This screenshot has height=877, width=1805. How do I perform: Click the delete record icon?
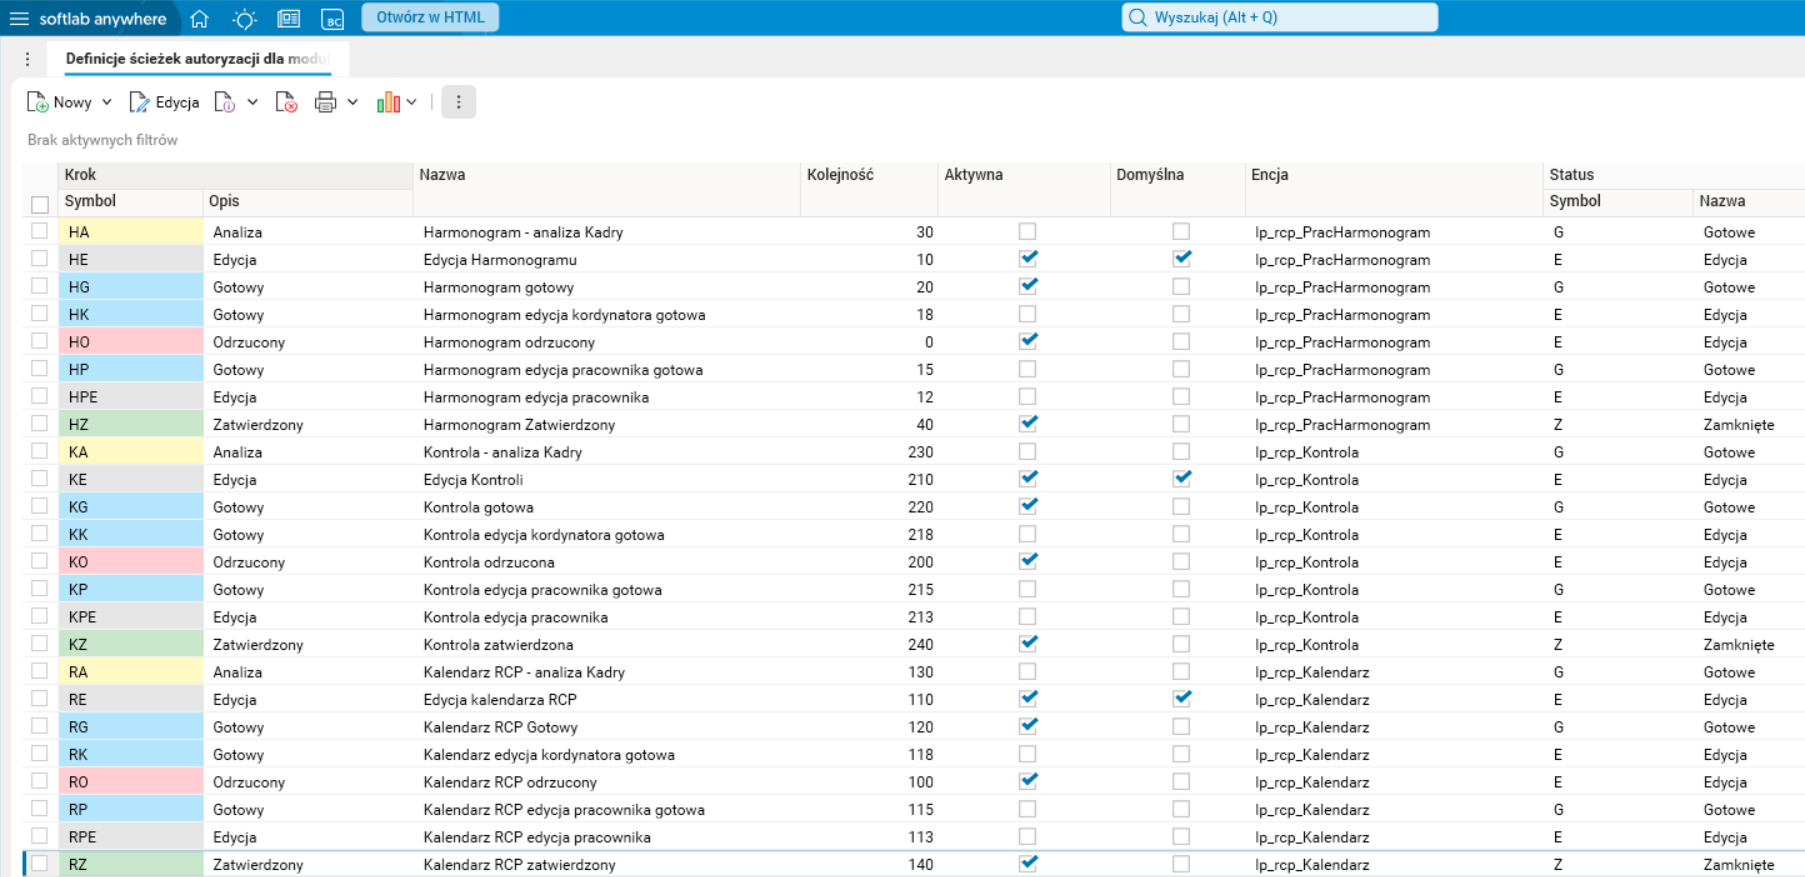tap(287, 102)
